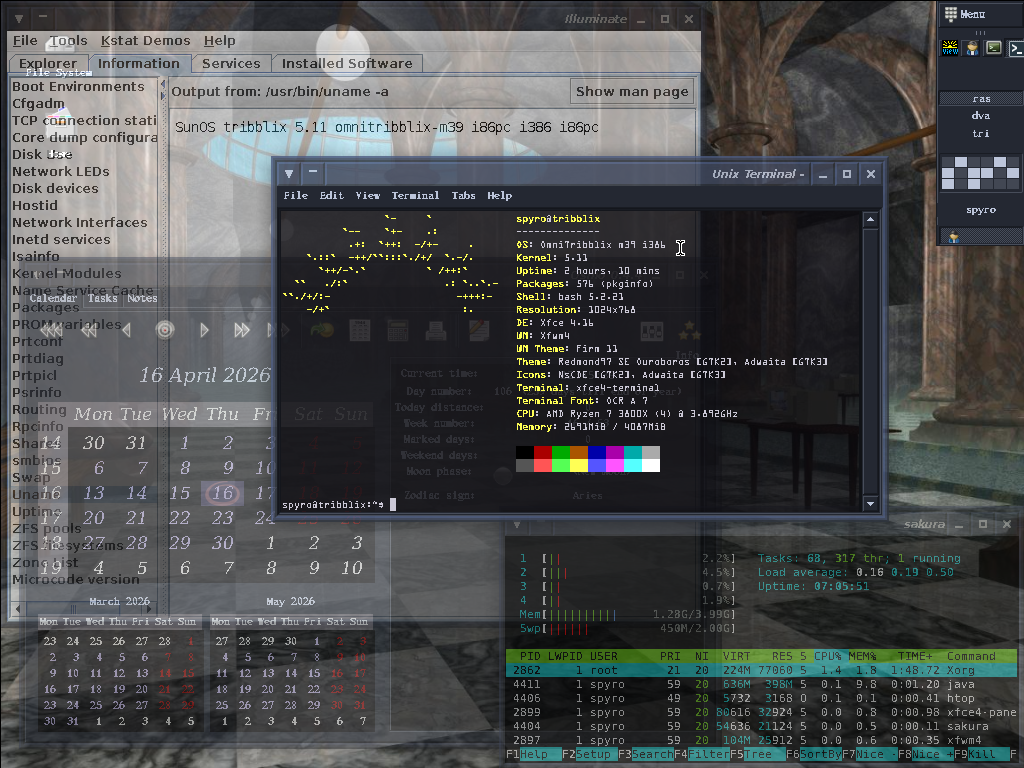Open Unix Terminal window menu arrow
The height and width of the screenshot is (768, 1024).
coord(289,173)
